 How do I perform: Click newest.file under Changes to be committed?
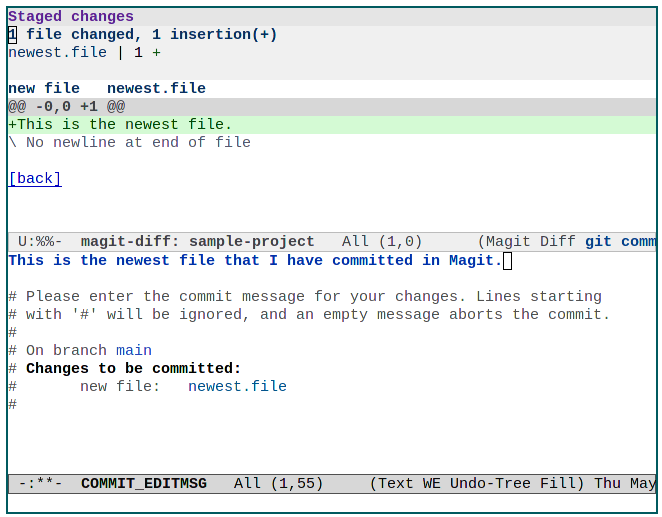(237, 387)
